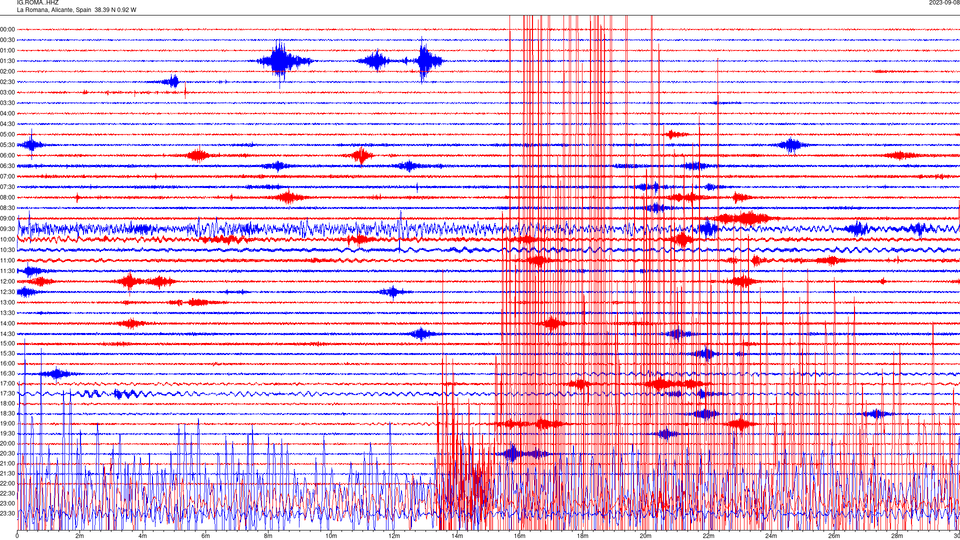Click the '15:30' time row label
This screenshot has height=540, width=960.
8,353
